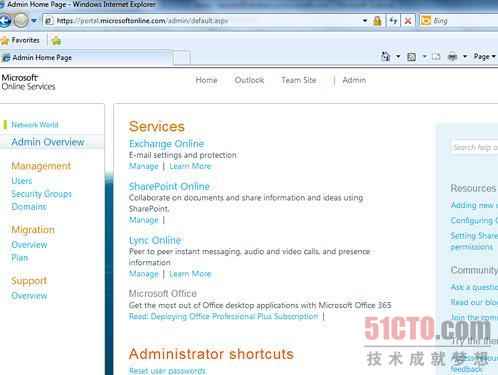
Task: Open the Exchange Online heading link
Action: coord(166,144)
